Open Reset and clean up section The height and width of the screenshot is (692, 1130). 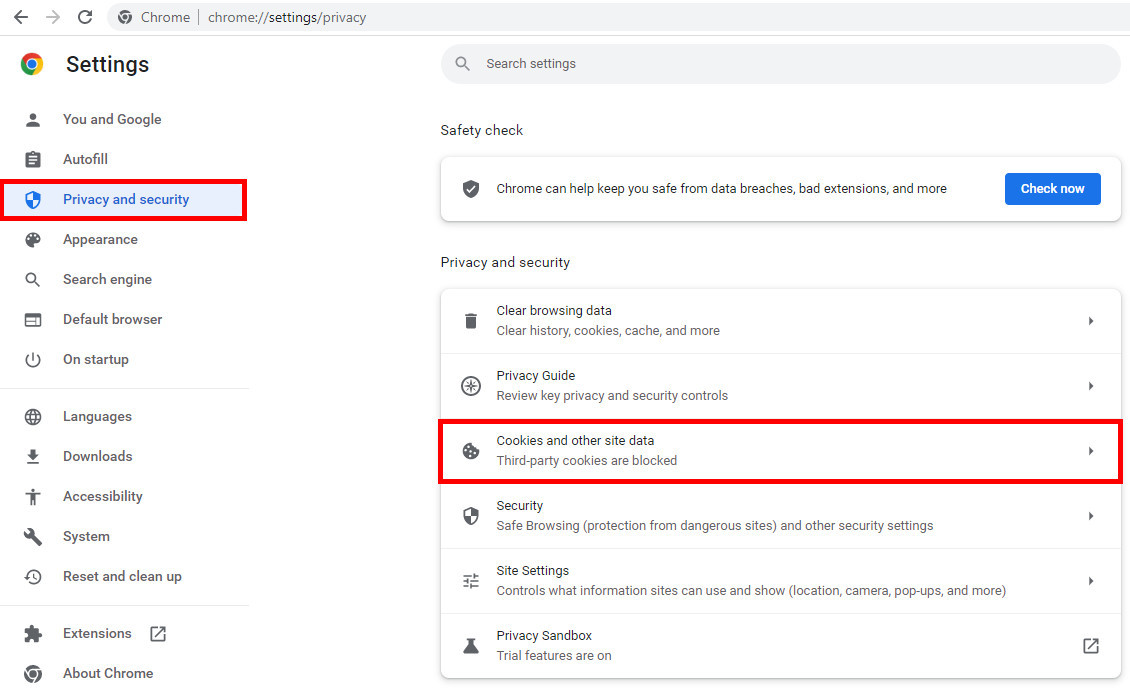tap(122, 577)
